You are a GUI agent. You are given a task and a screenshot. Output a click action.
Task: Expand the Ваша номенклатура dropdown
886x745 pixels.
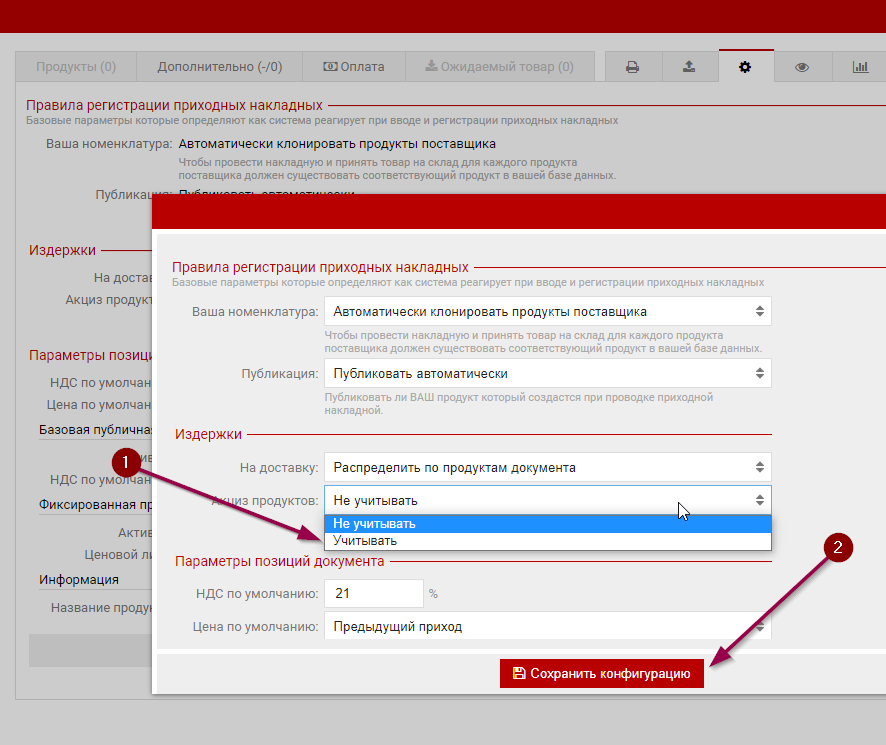pos(547,311)
